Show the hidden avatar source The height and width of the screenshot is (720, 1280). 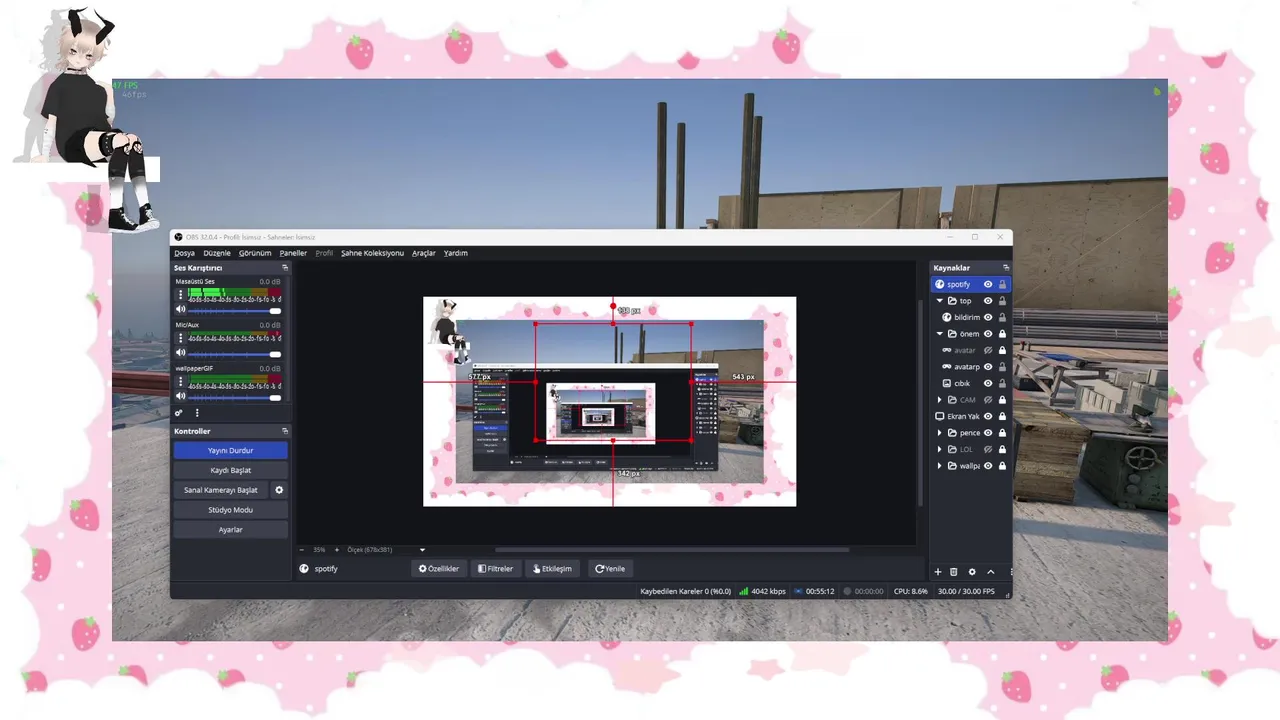coord(988,350)
